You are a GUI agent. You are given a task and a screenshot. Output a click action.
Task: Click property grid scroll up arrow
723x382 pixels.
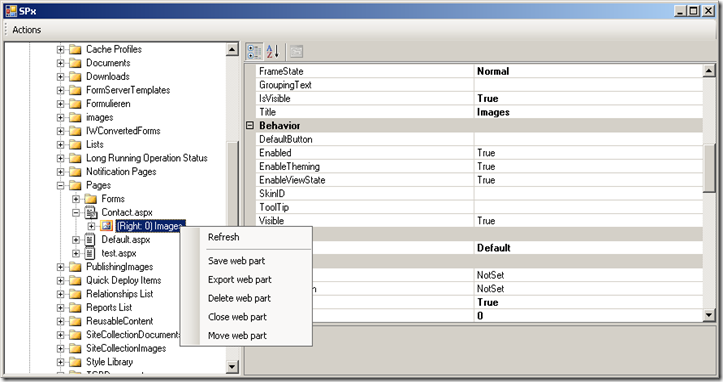pos(709,71)
